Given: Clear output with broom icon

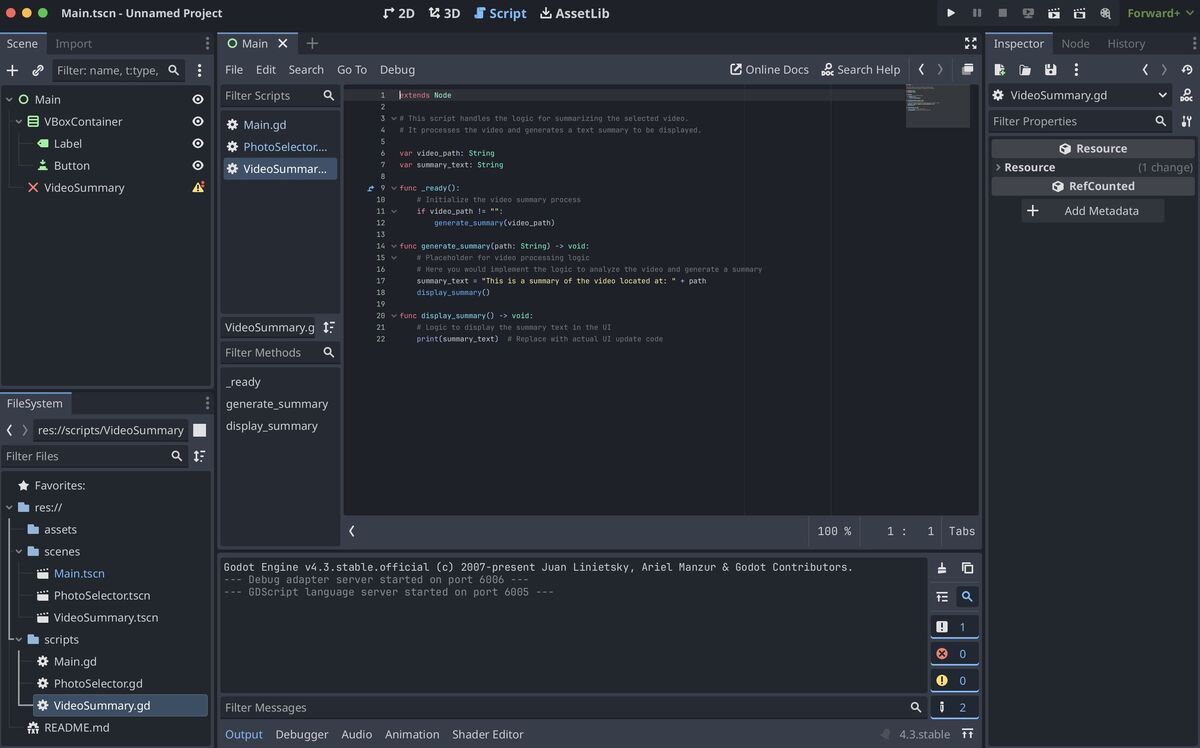Looking at the screenshot, I should click(942, 567).
